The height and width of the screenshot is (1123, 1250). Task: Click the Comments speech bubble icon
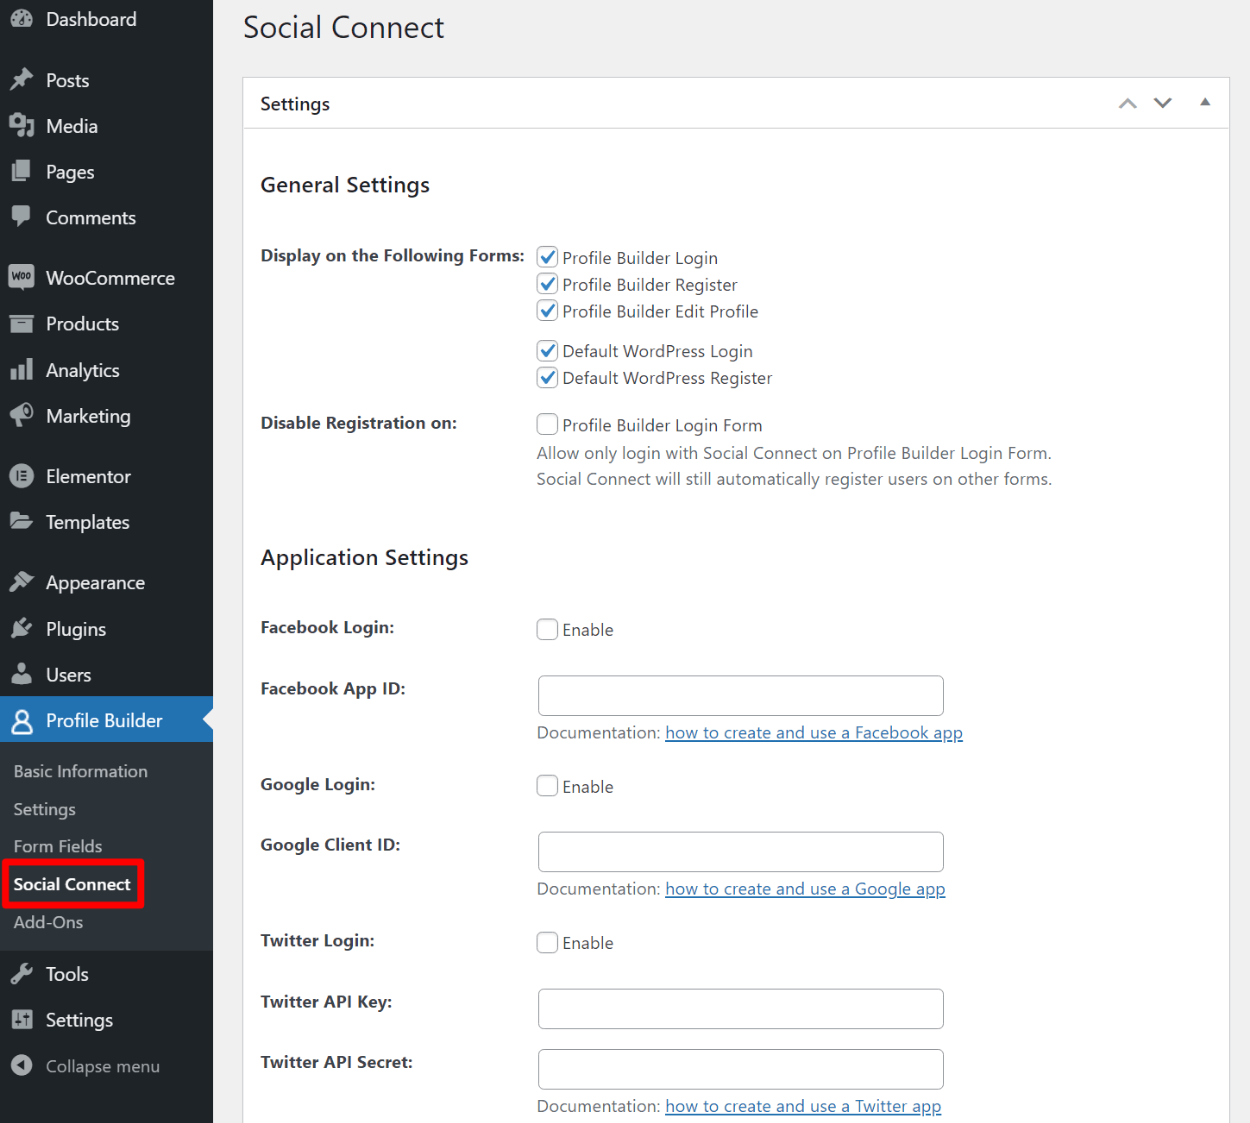pyautogui.click(x=21, y=217)
